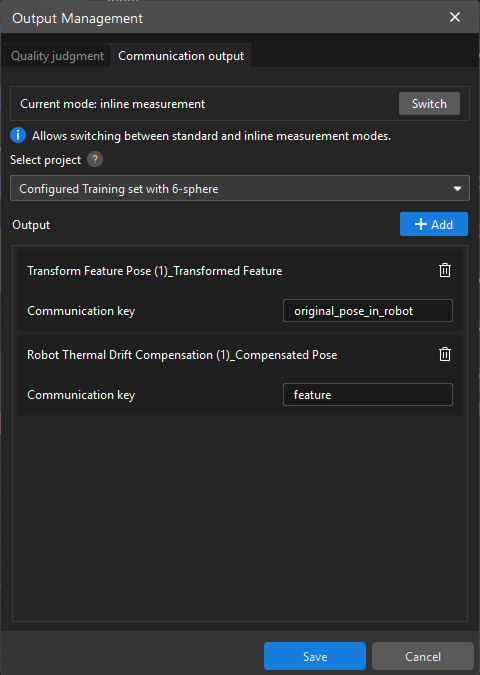The width and height of the screenshot is (480, 675).
Task: Save the output management settings
Action: [315, 656]
